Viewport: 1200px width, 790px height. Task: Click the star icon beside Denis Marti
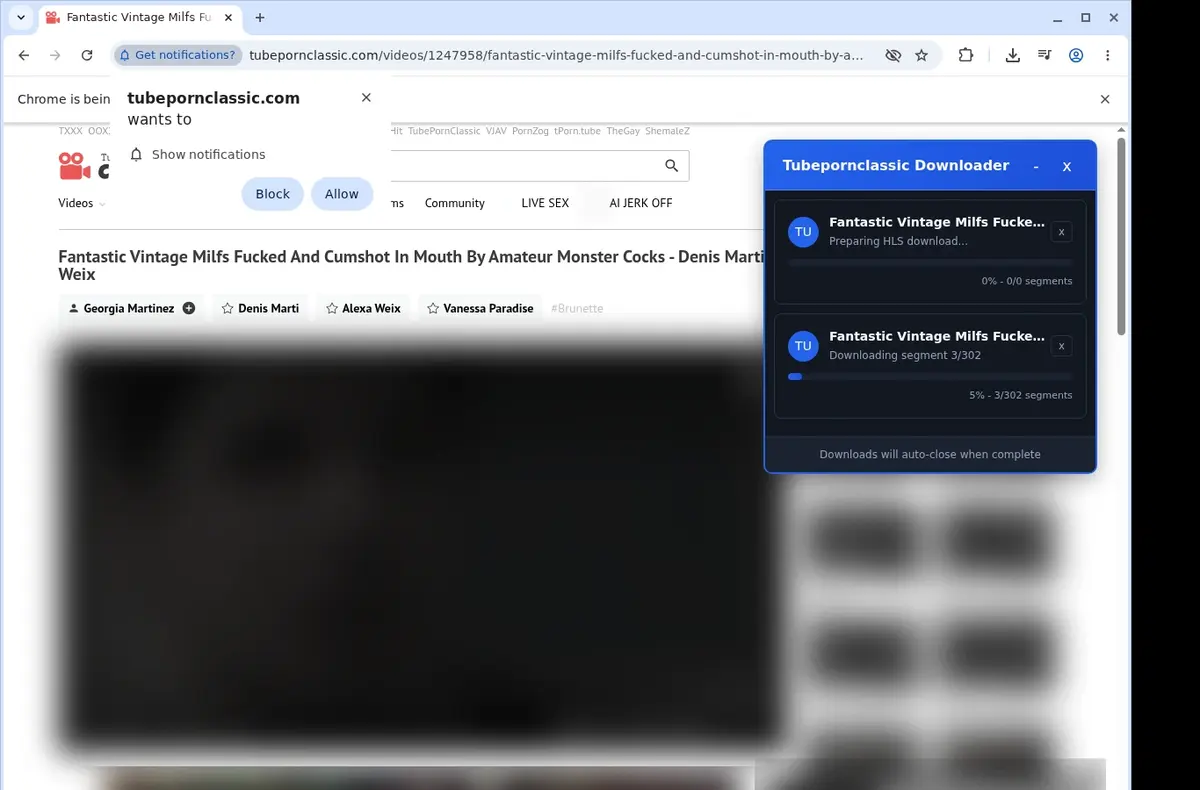pos(227,308)
